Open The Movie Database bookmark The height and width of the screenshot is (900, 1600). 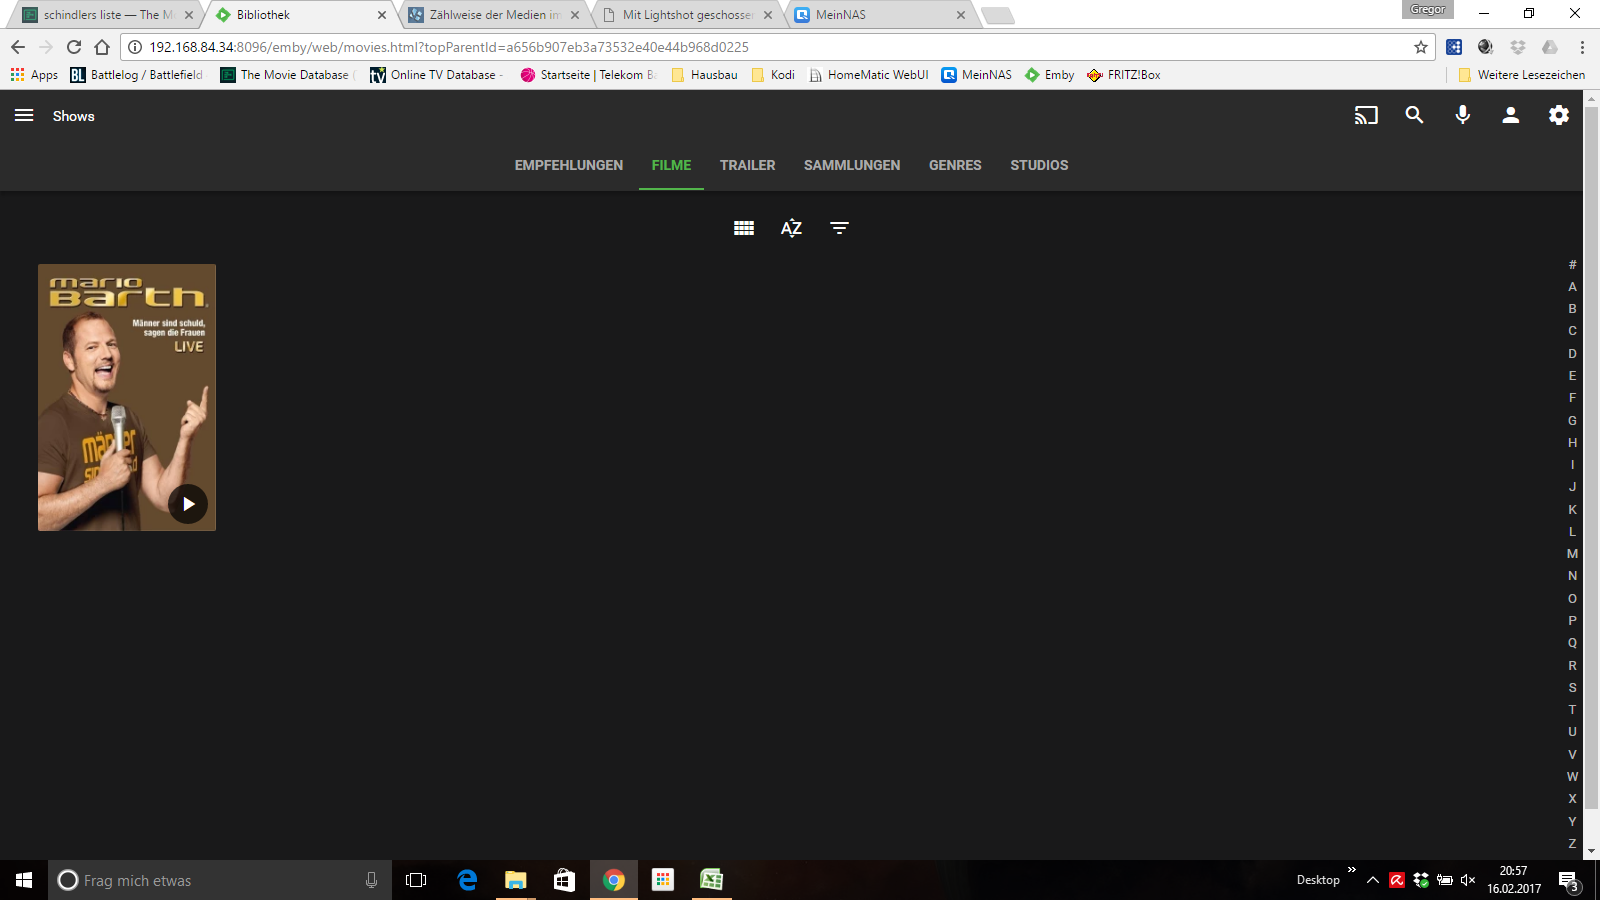point(287,75)
